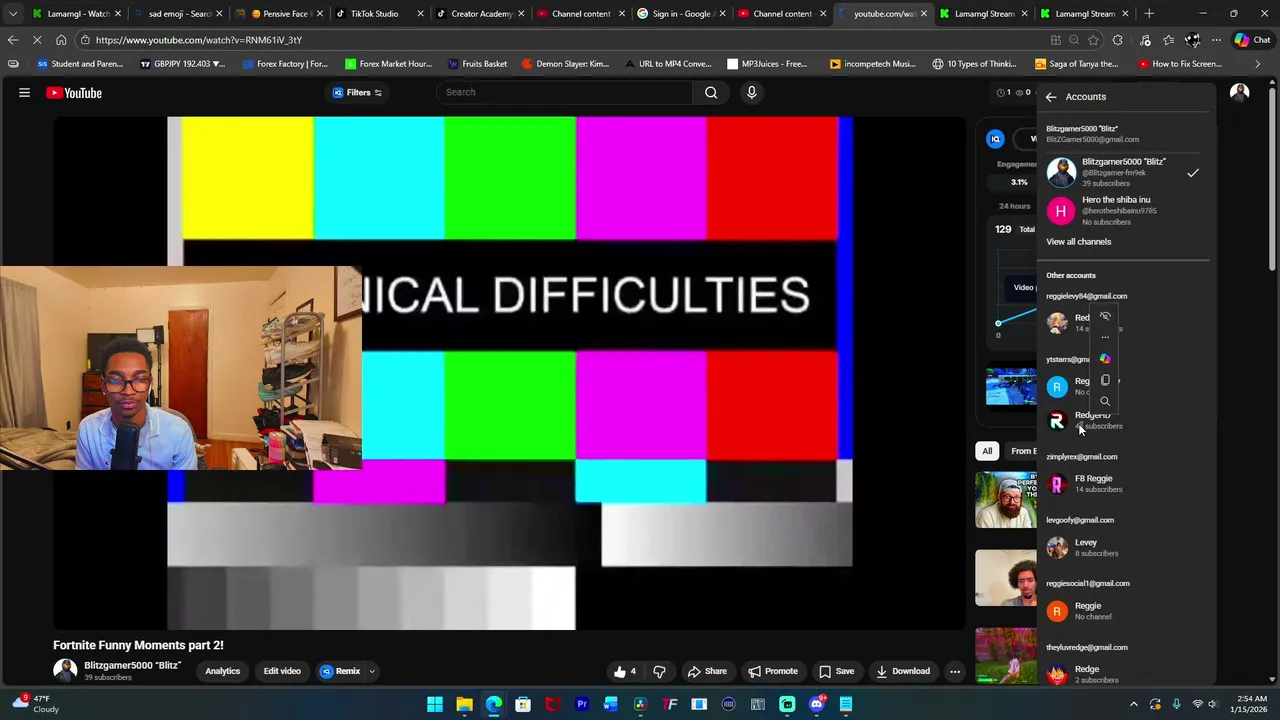Go back from the Accounts menu
Image resolution: width=1280 pixels, height=720 pixels.
point(1051,97)
